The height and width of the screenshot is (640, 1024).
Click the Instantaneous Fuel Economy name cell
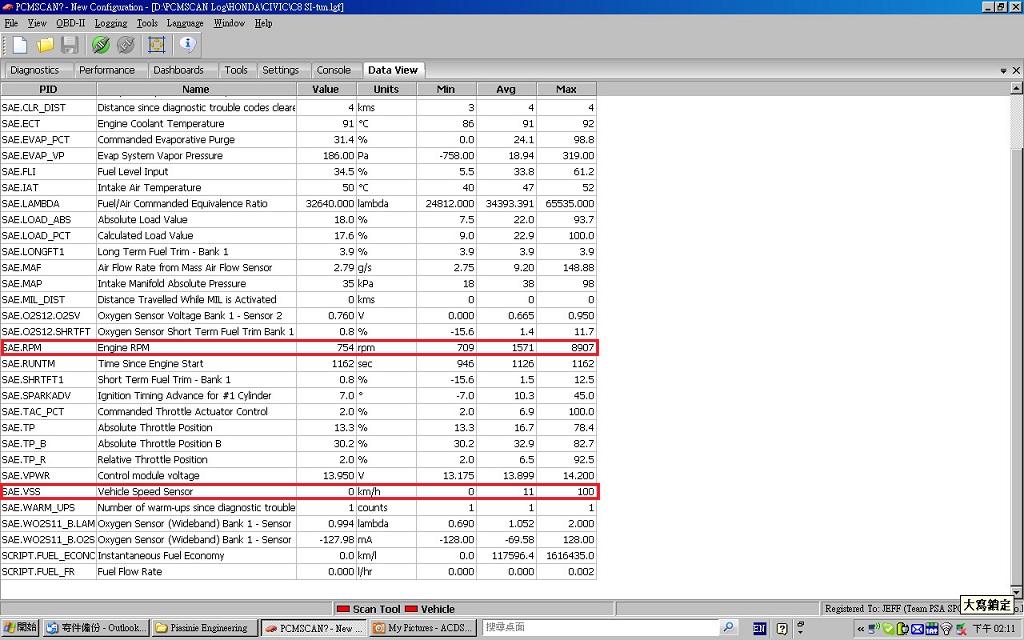(x=196, y=556)
